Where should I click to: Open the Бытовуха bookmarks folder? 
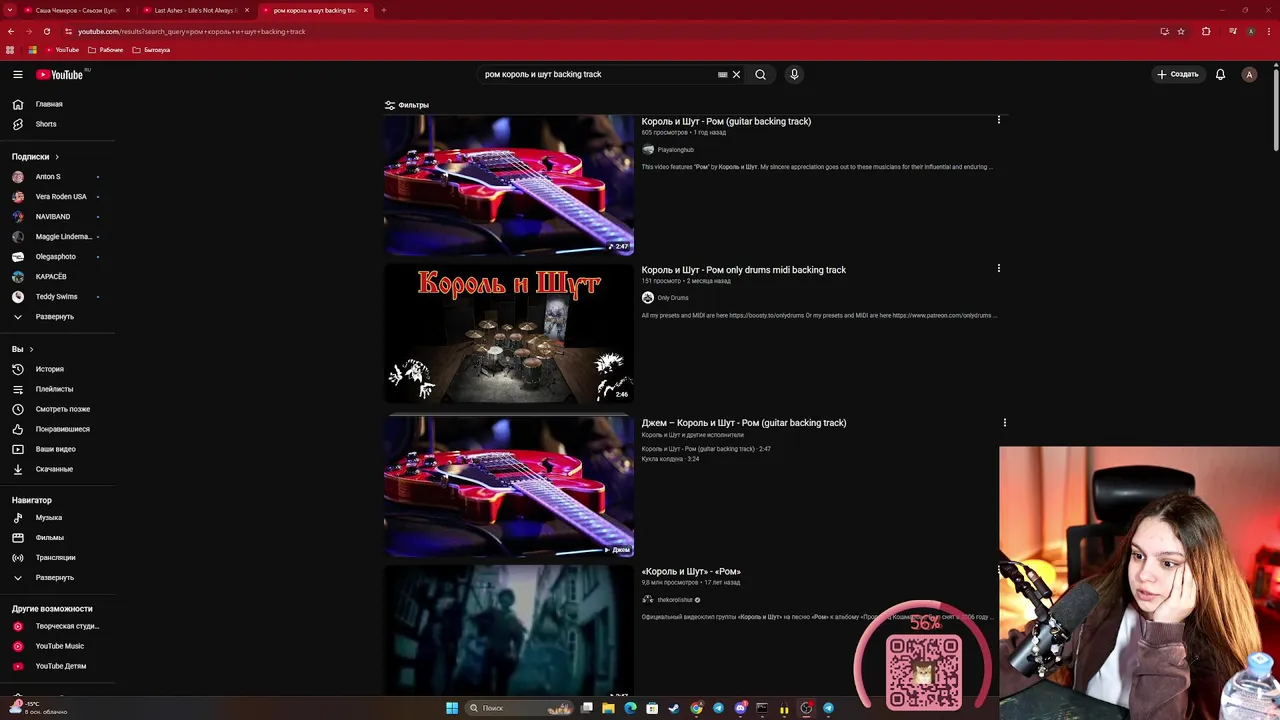pos(151,50)
